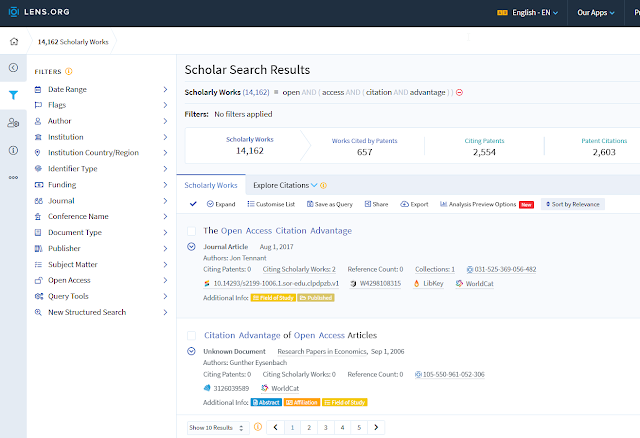Click the Affiliation tag on second result
The height and width of the screenshot is (438, 640).
pyautogui.click(x=302, y=402)
